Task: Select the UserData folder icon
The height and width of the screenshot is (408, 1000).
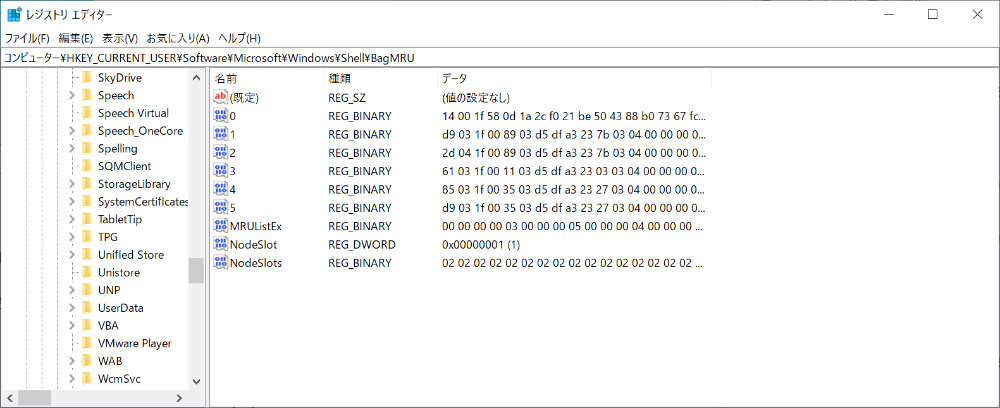Action: (87, 308)
